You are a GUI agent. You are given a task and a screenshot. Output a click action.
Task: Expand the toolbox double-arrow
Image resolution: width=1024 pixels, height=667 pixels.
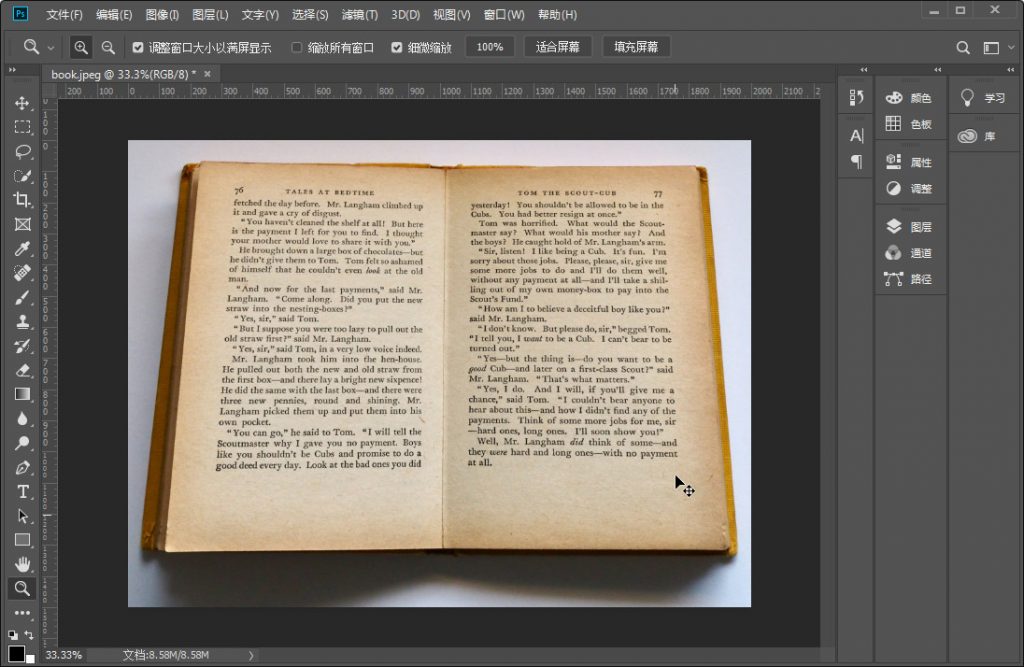coord(12,69)
